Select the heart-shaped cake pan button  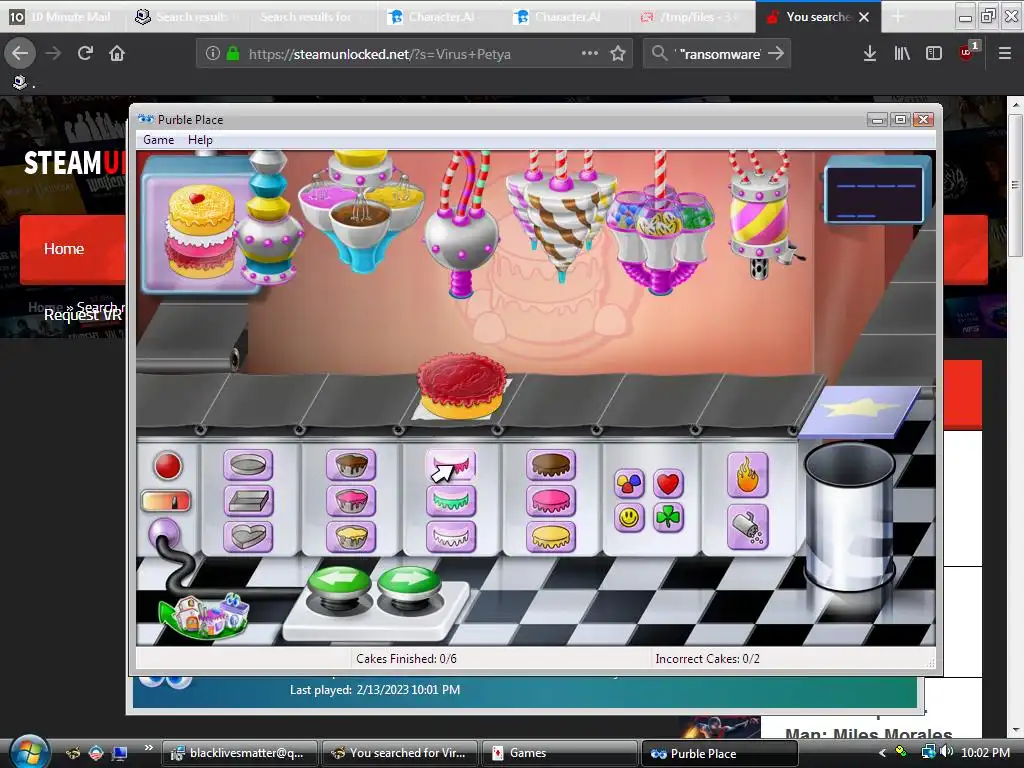click(248, 537)
